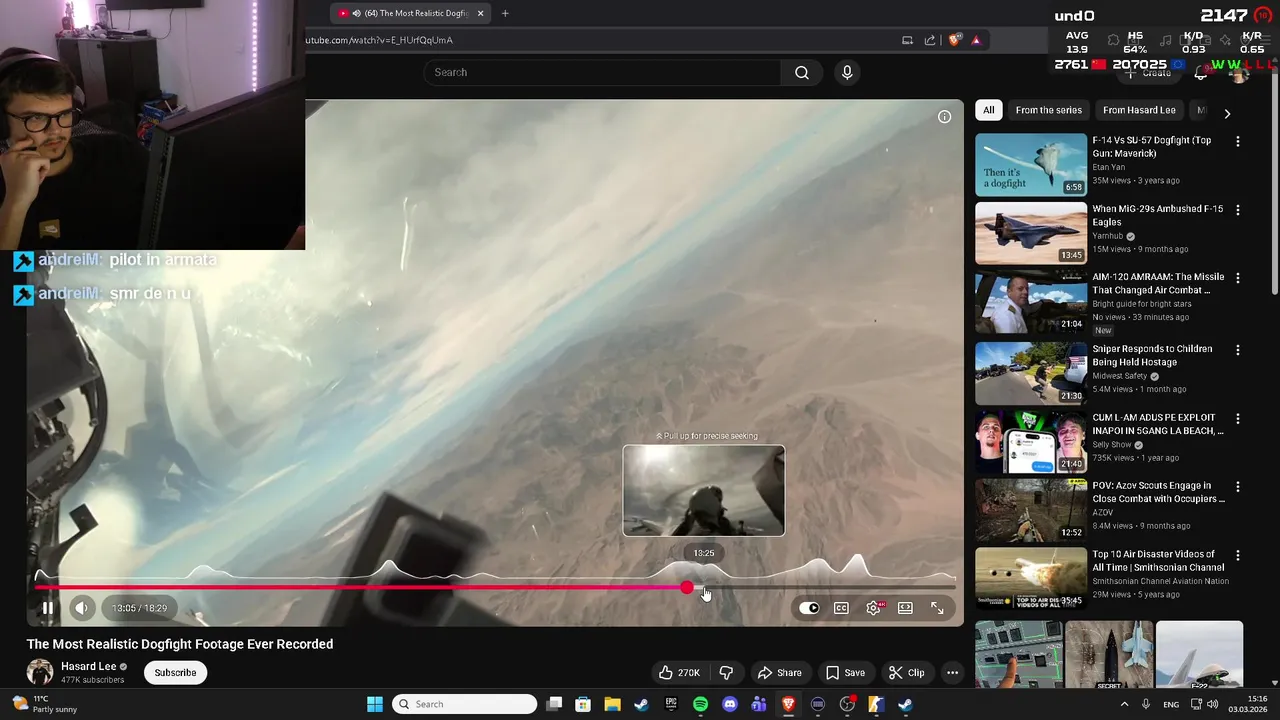Screen dimensions: 1280x720
Task: Open options menu for Sniper Responds video
Action: (1238, 350)
